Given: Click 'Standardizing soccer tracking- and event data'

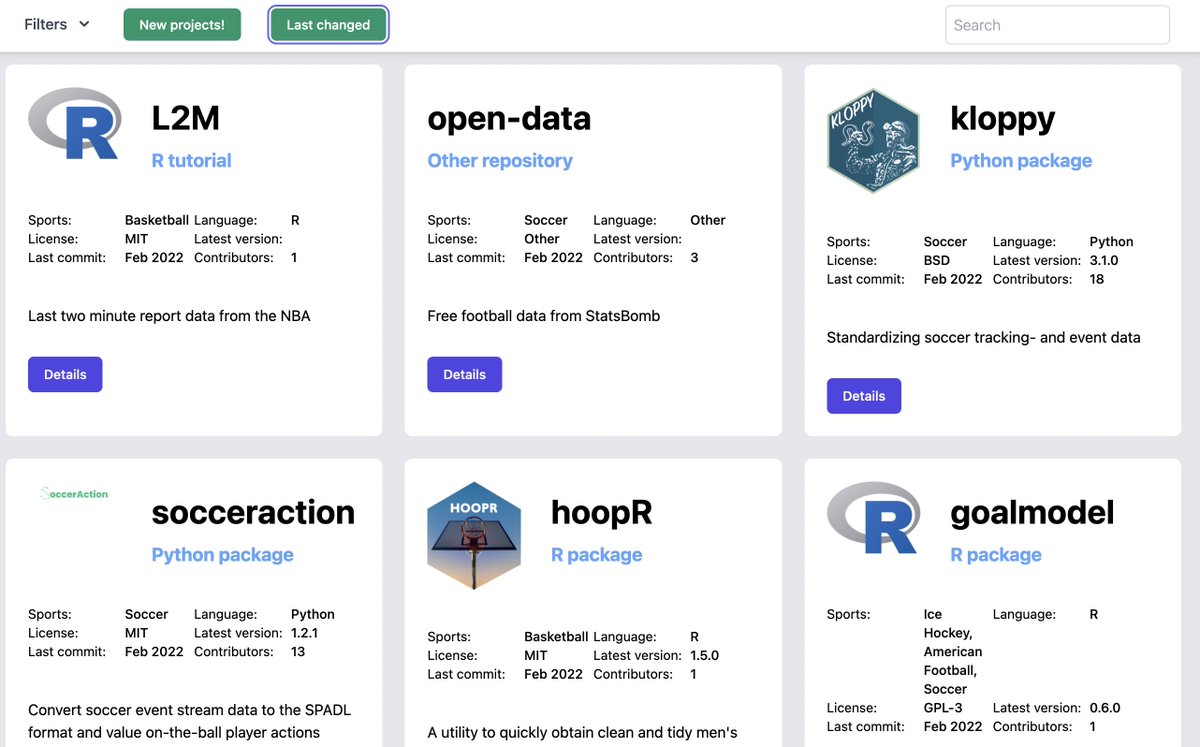Looking at the screenshot, I should 984,337.
